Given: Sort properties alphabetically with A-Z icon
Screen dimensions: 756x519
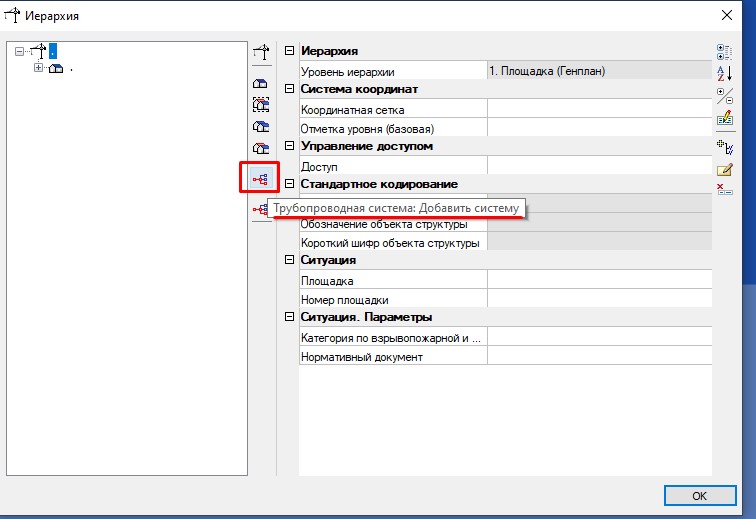Looking at the screenshot, I should click(726, 74).
